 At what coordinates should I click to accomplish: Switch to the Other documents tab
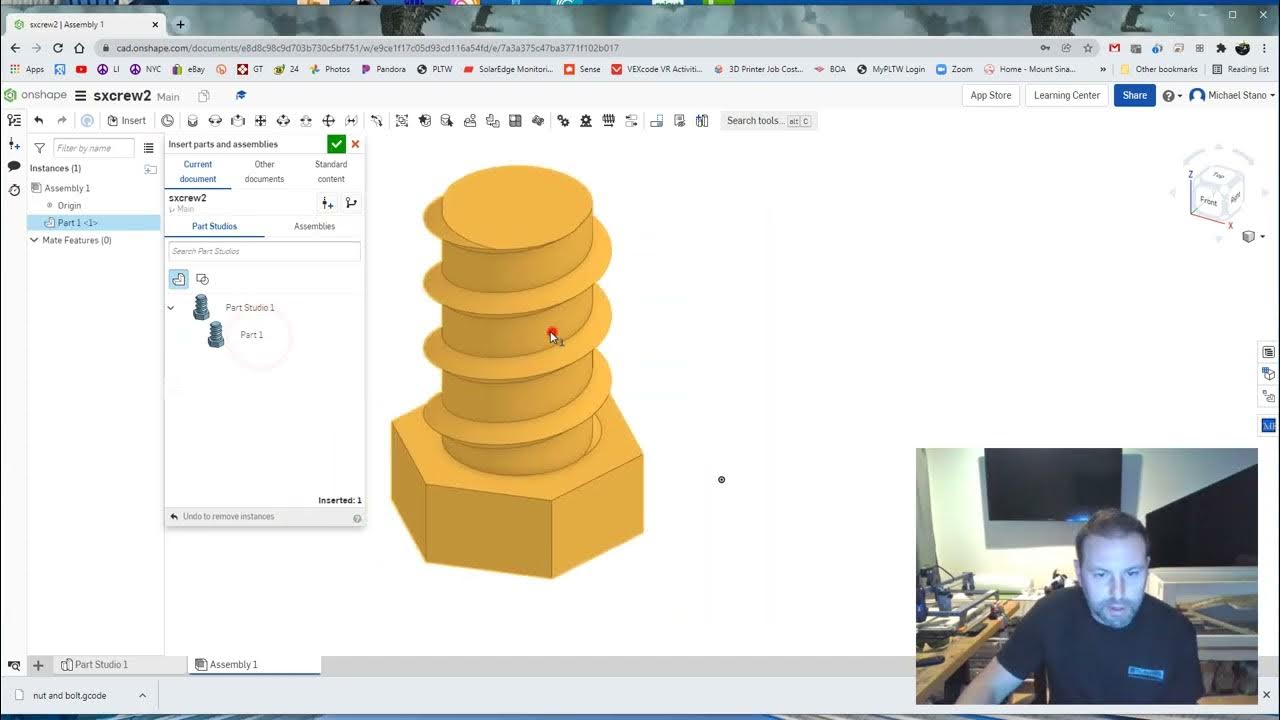pos(264,171)
